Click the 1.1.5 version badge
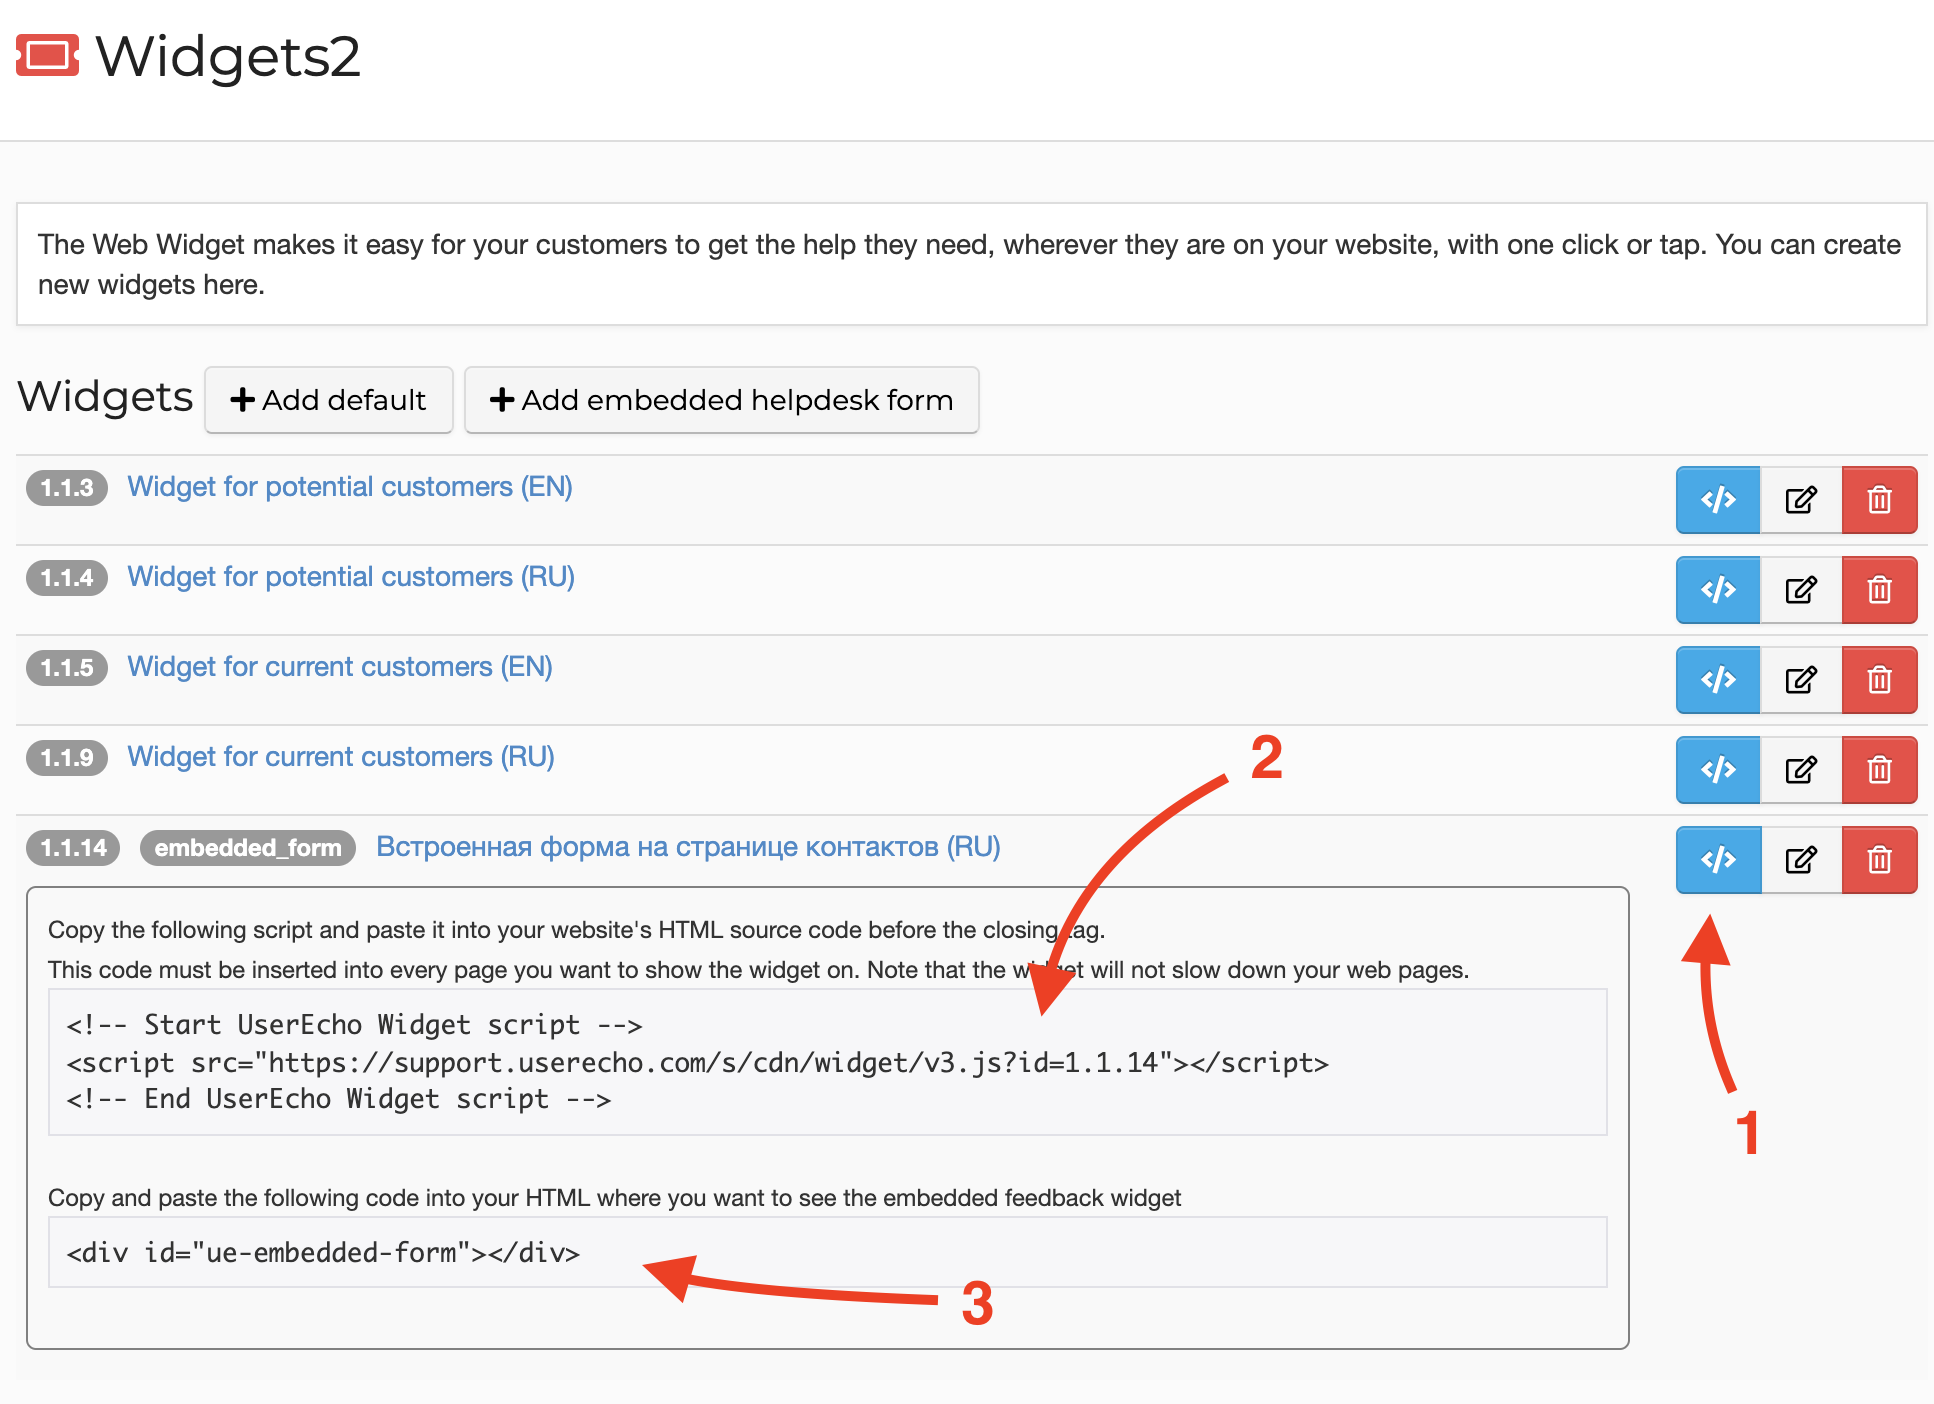Screen dimensions: 1934x1404 click(x=67, y=668)
